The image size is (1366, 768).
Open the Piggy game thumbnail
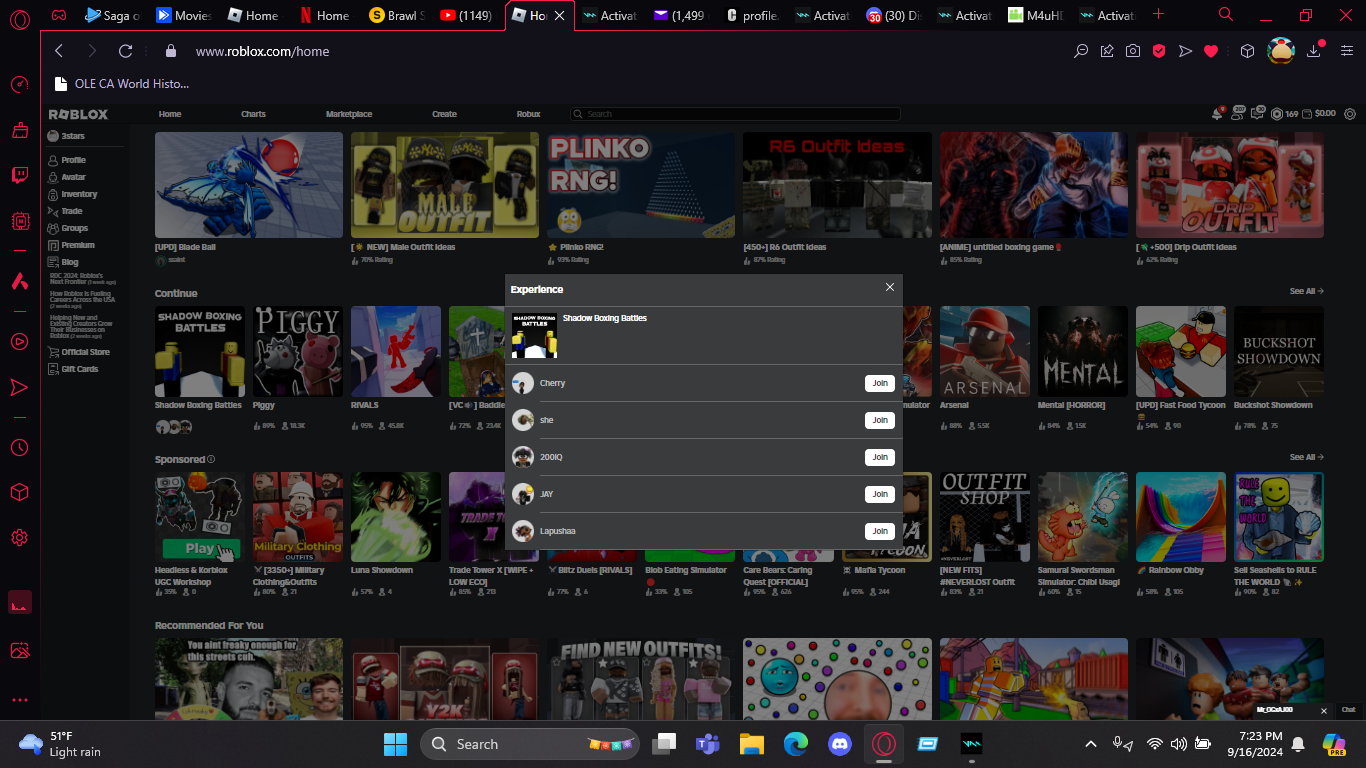coord(297,351)
